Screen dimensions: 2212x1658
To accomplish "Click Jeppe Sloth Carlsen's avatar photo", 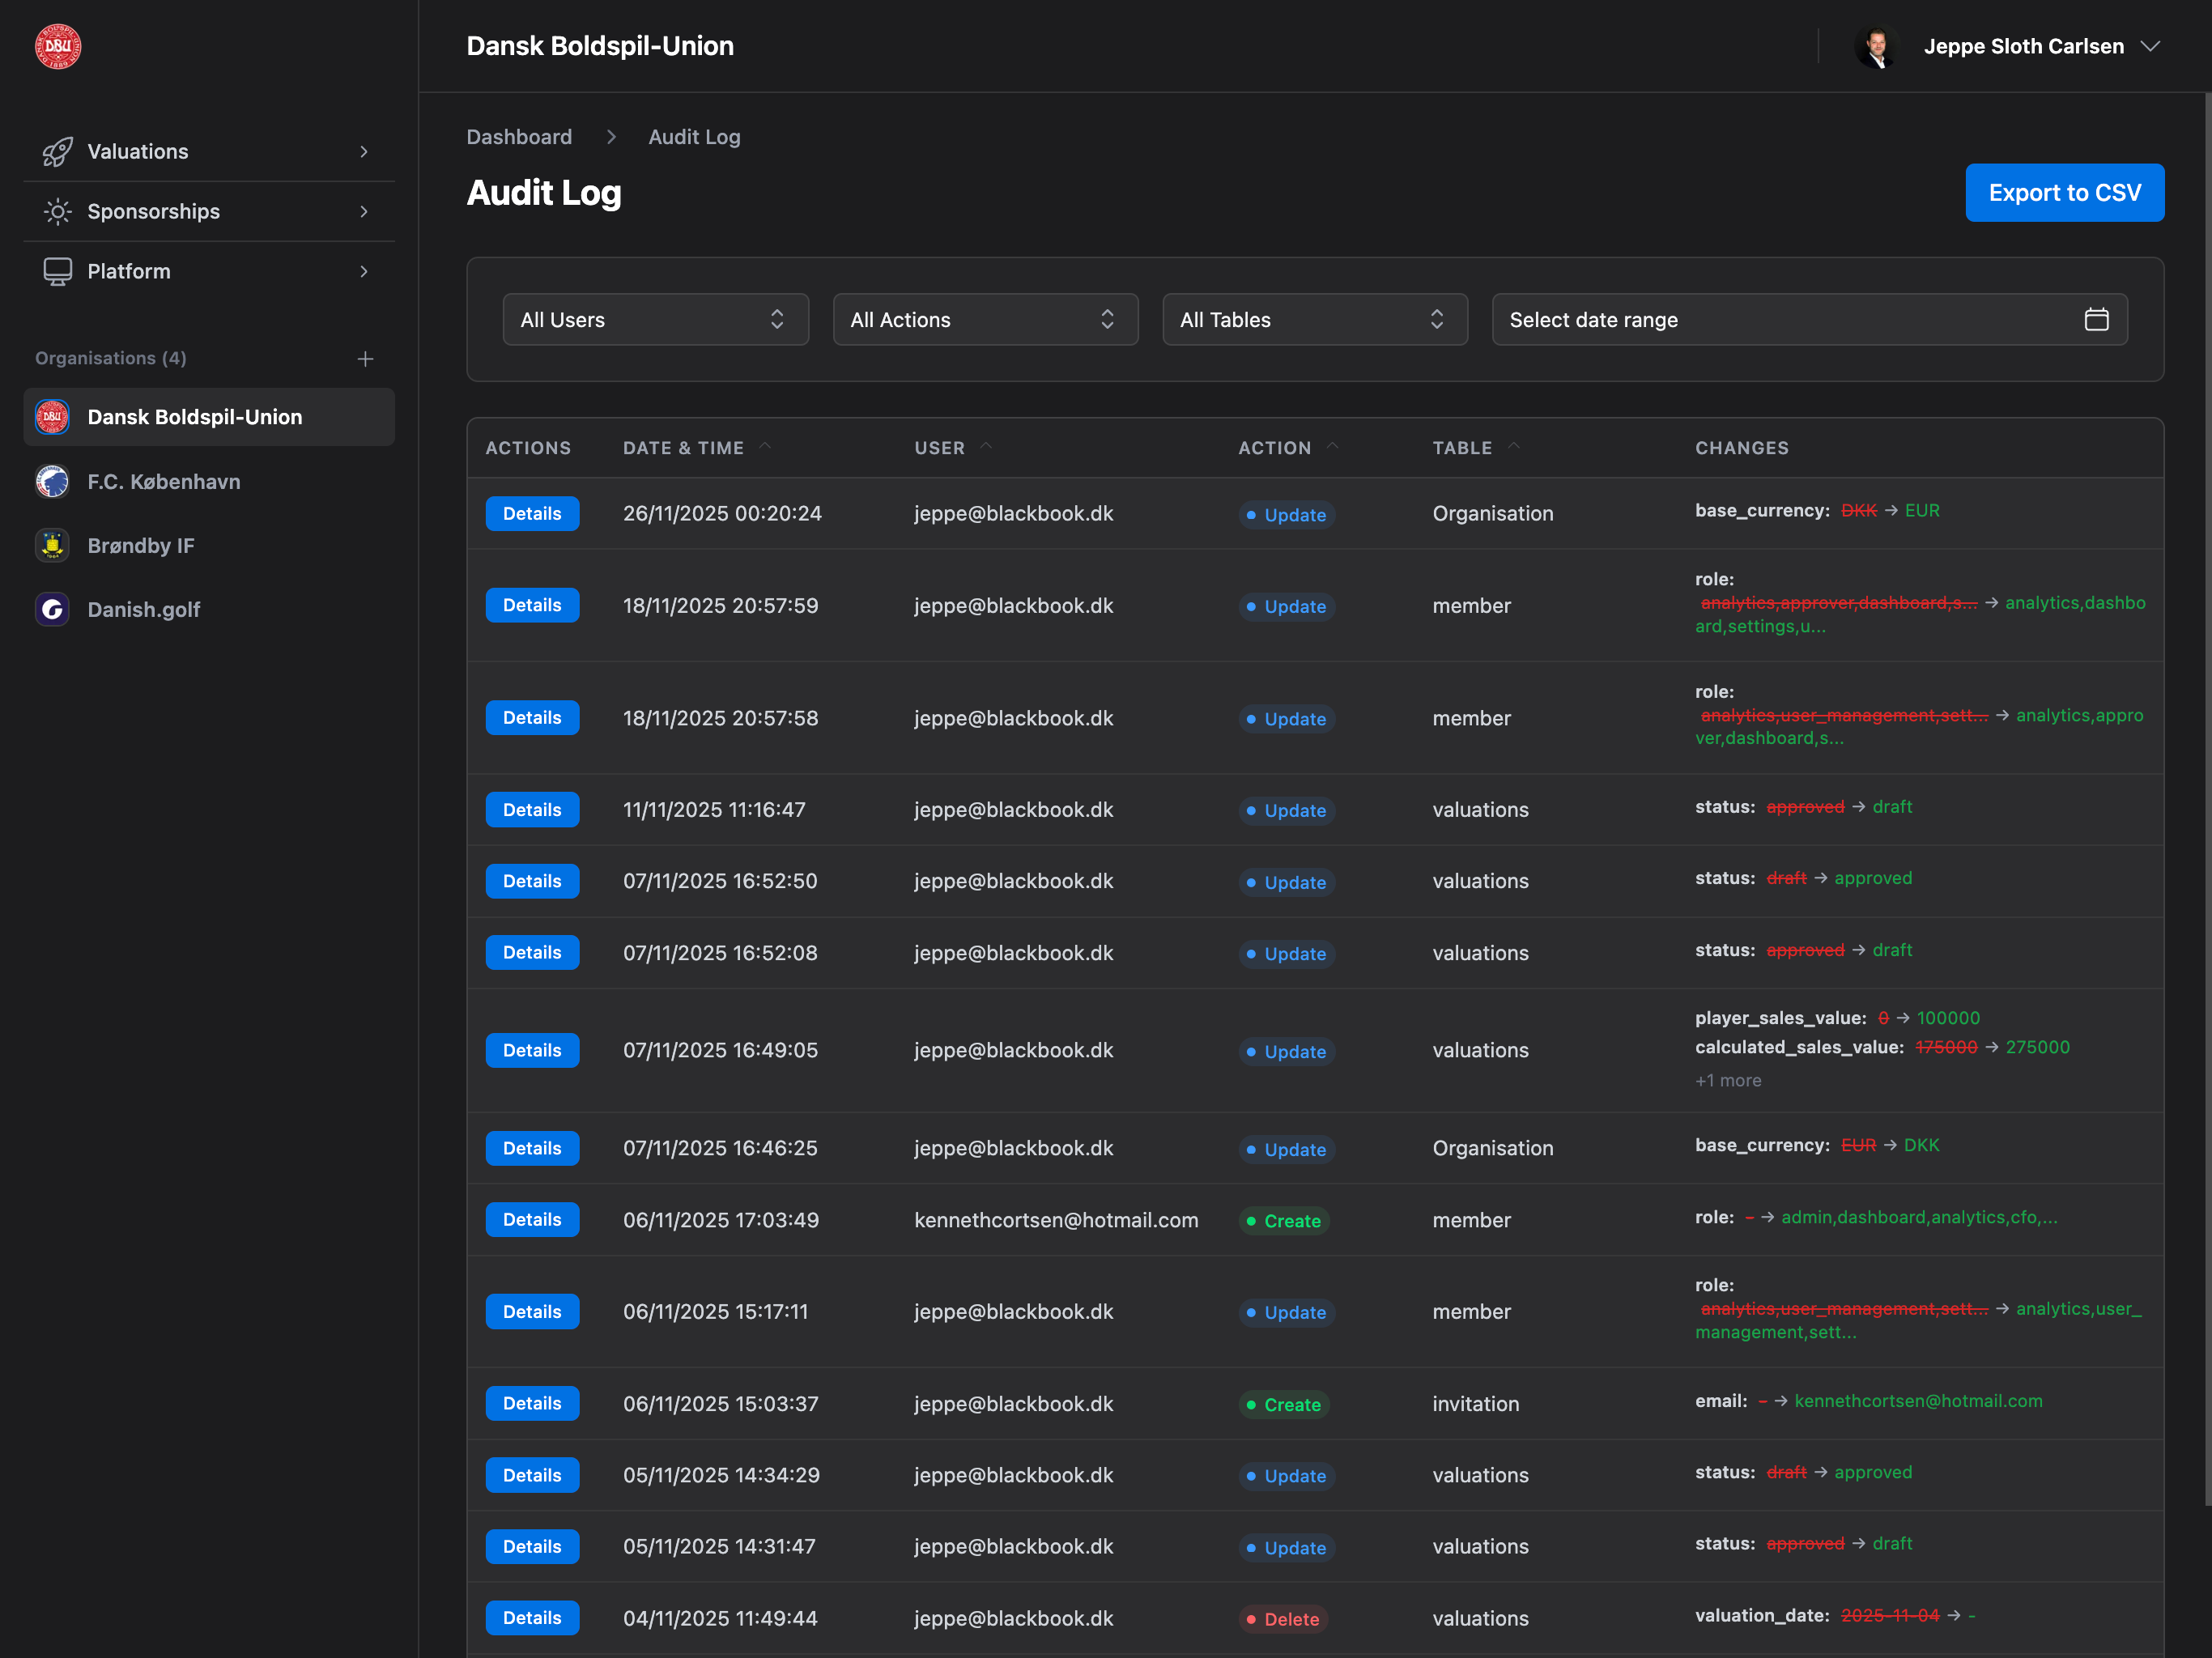I will (1877, 46).
